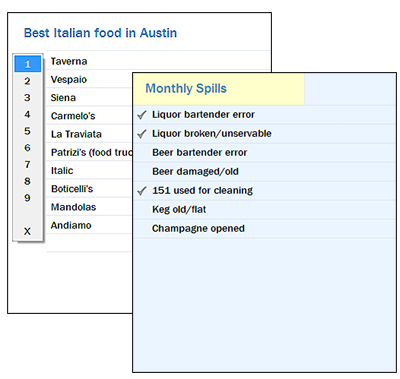
Task: Select the Carmelo's list entry
Action: [90, 116]
